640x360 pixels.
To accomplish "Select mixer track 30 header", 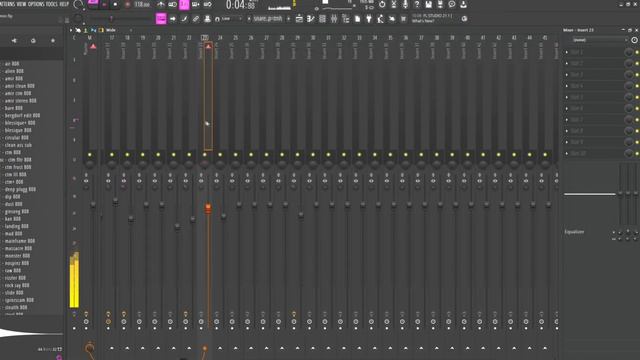I will (x=313, y=38).
